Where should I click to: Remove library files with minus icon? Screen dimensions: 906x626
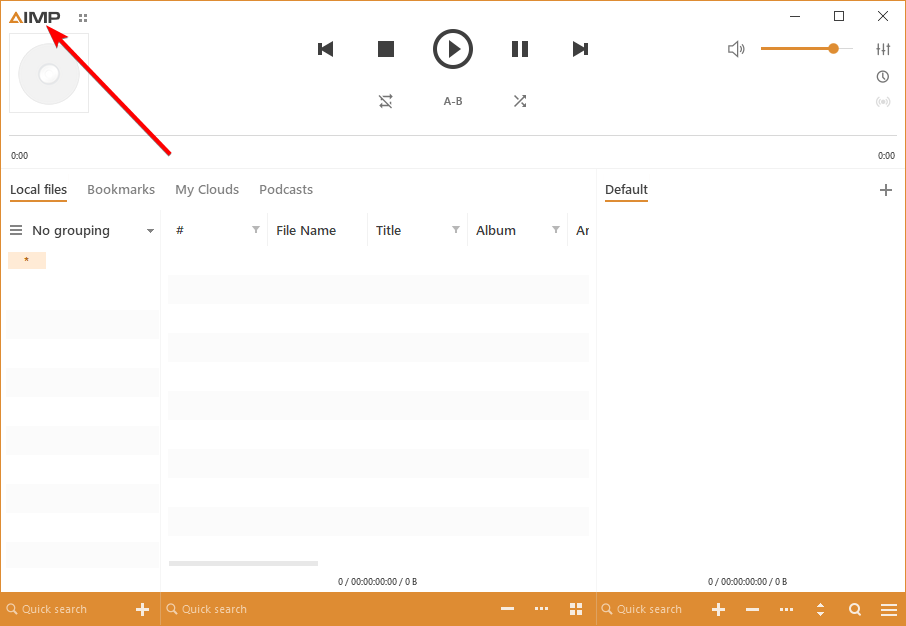coord(507,609)
